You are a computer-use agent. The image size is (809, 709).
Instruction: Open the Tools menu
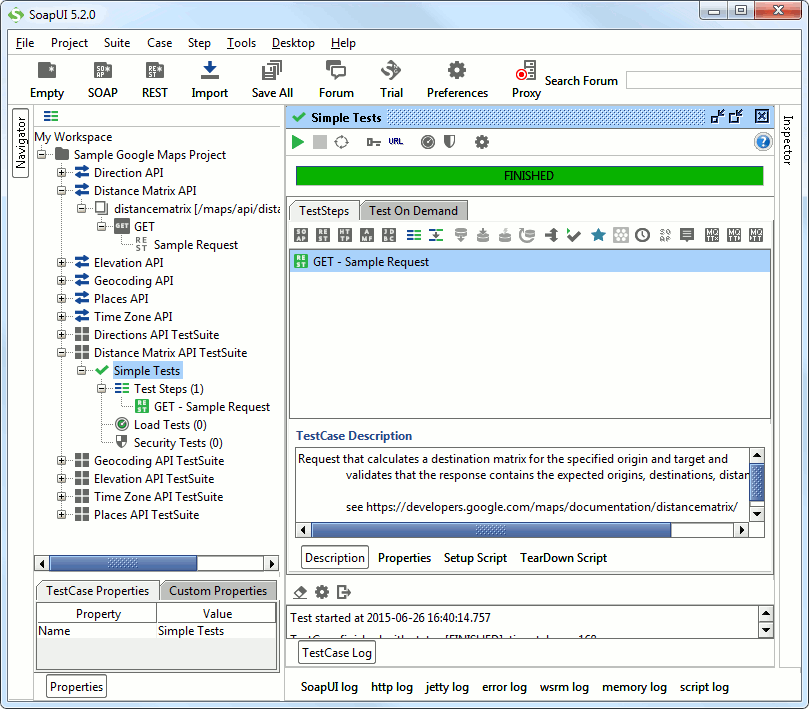[x=241, y=43]
